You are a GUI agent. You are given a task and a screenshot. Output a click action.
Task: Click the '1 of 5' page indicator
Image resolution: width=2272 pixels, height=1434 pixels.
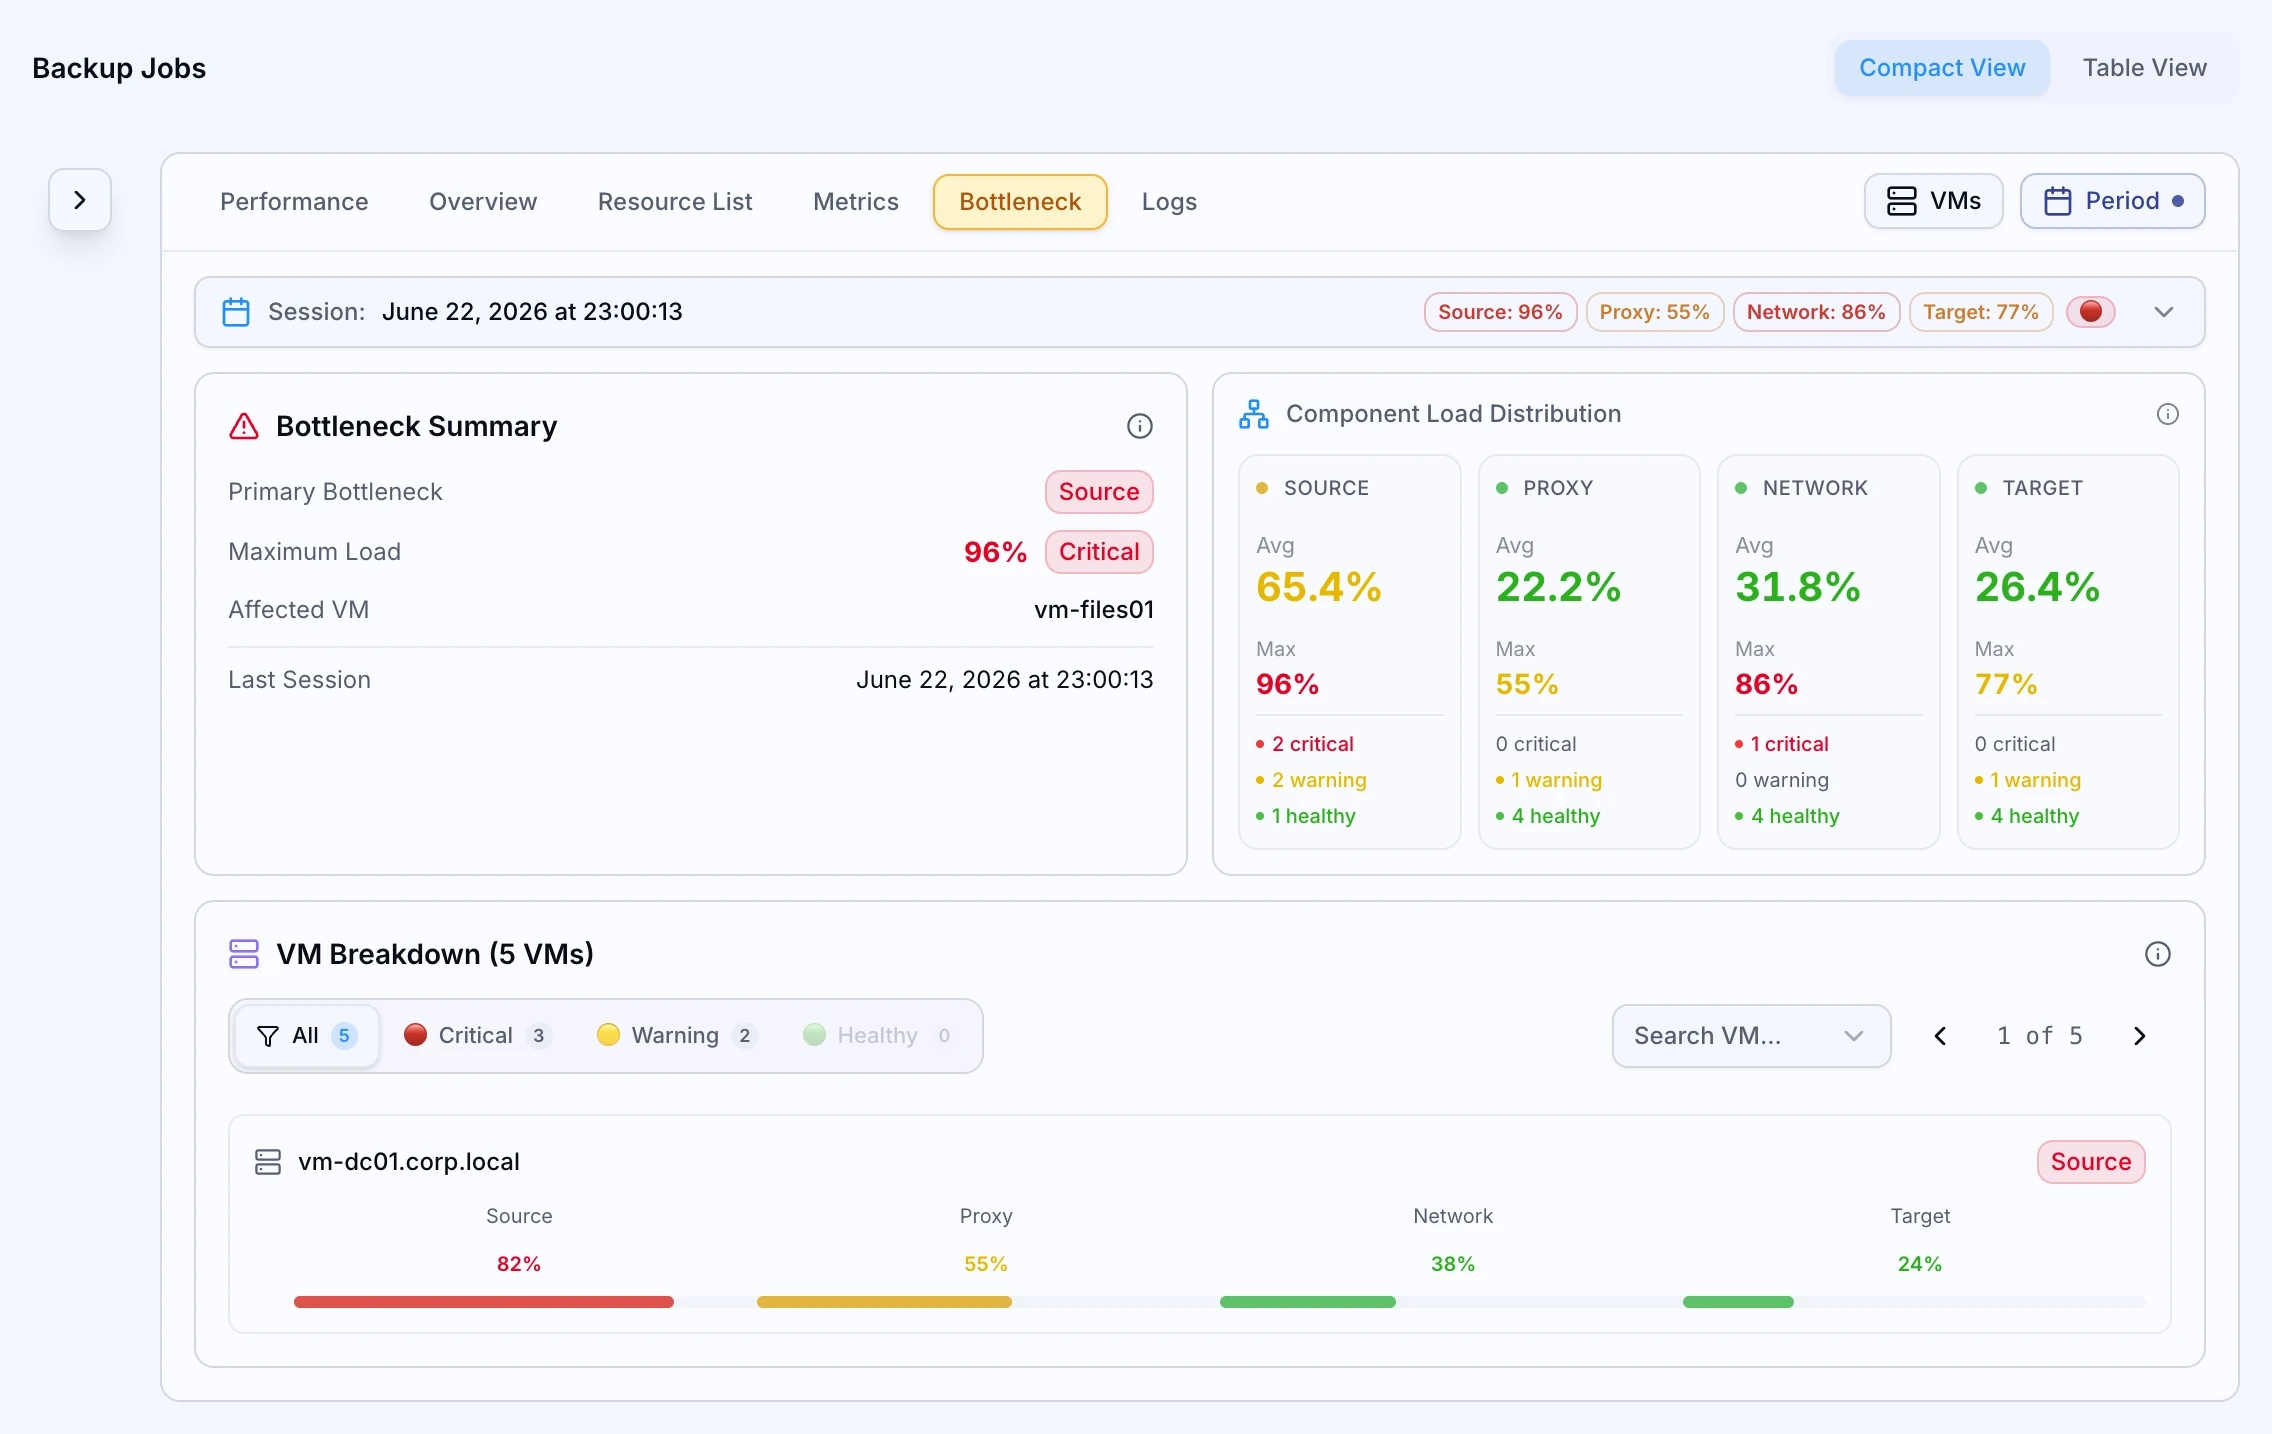tap(2039, 1036)
